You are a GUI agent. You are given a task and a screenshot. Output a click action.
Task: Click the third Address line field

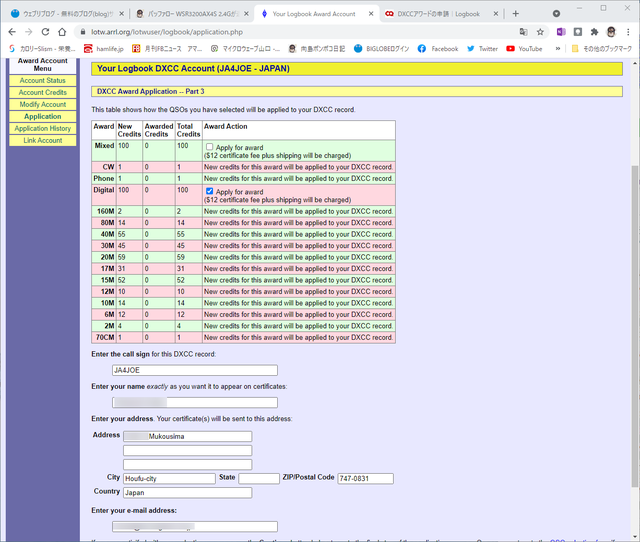(188, 464)
